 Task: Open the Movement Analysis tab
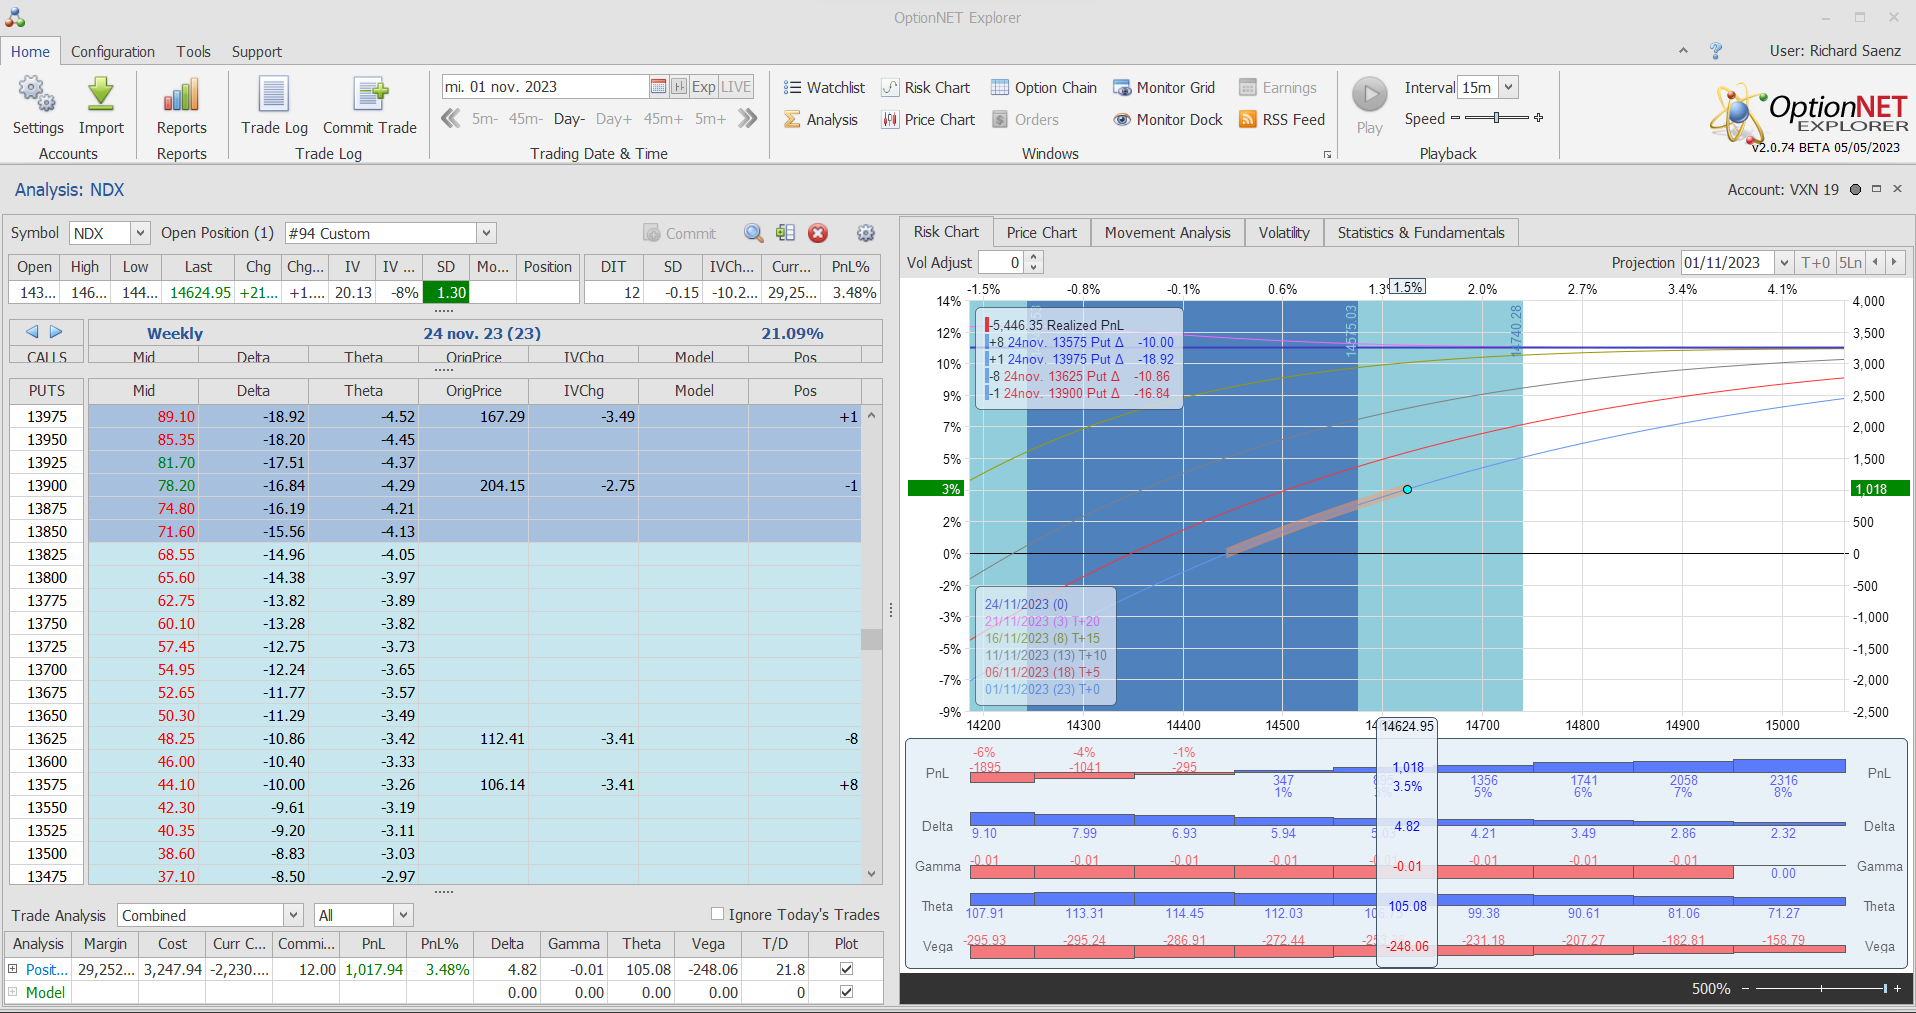[1168, 232]
